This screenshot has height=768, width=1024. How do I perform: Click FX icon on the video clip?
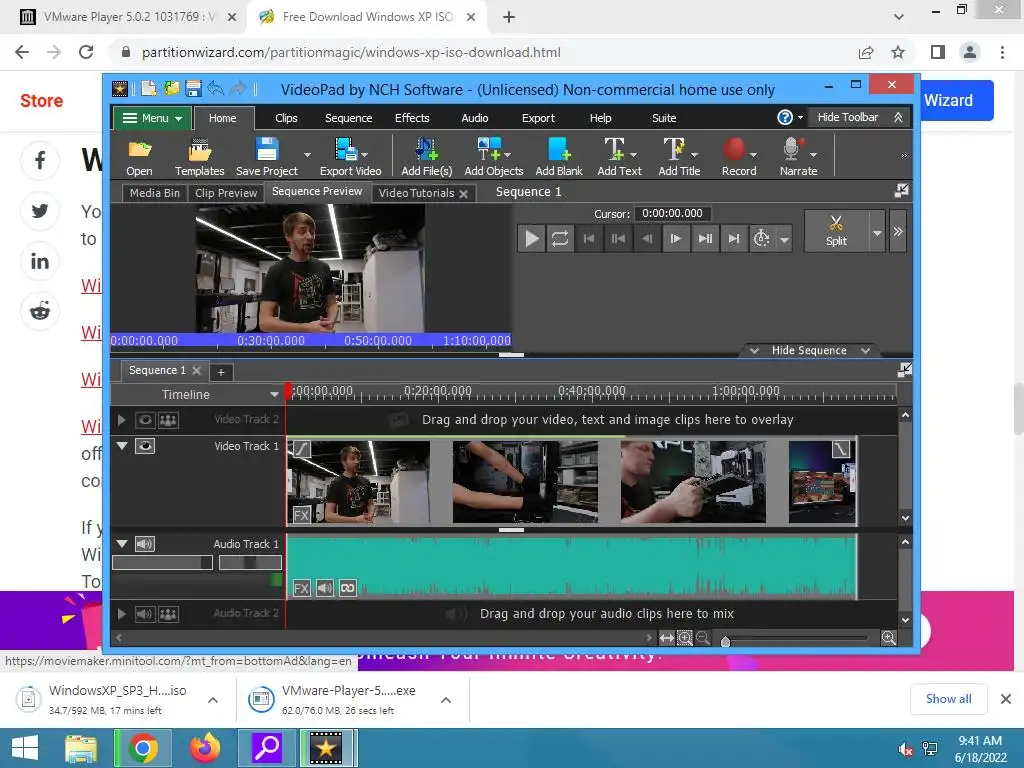pyautogui.click(x=301, y=514)
